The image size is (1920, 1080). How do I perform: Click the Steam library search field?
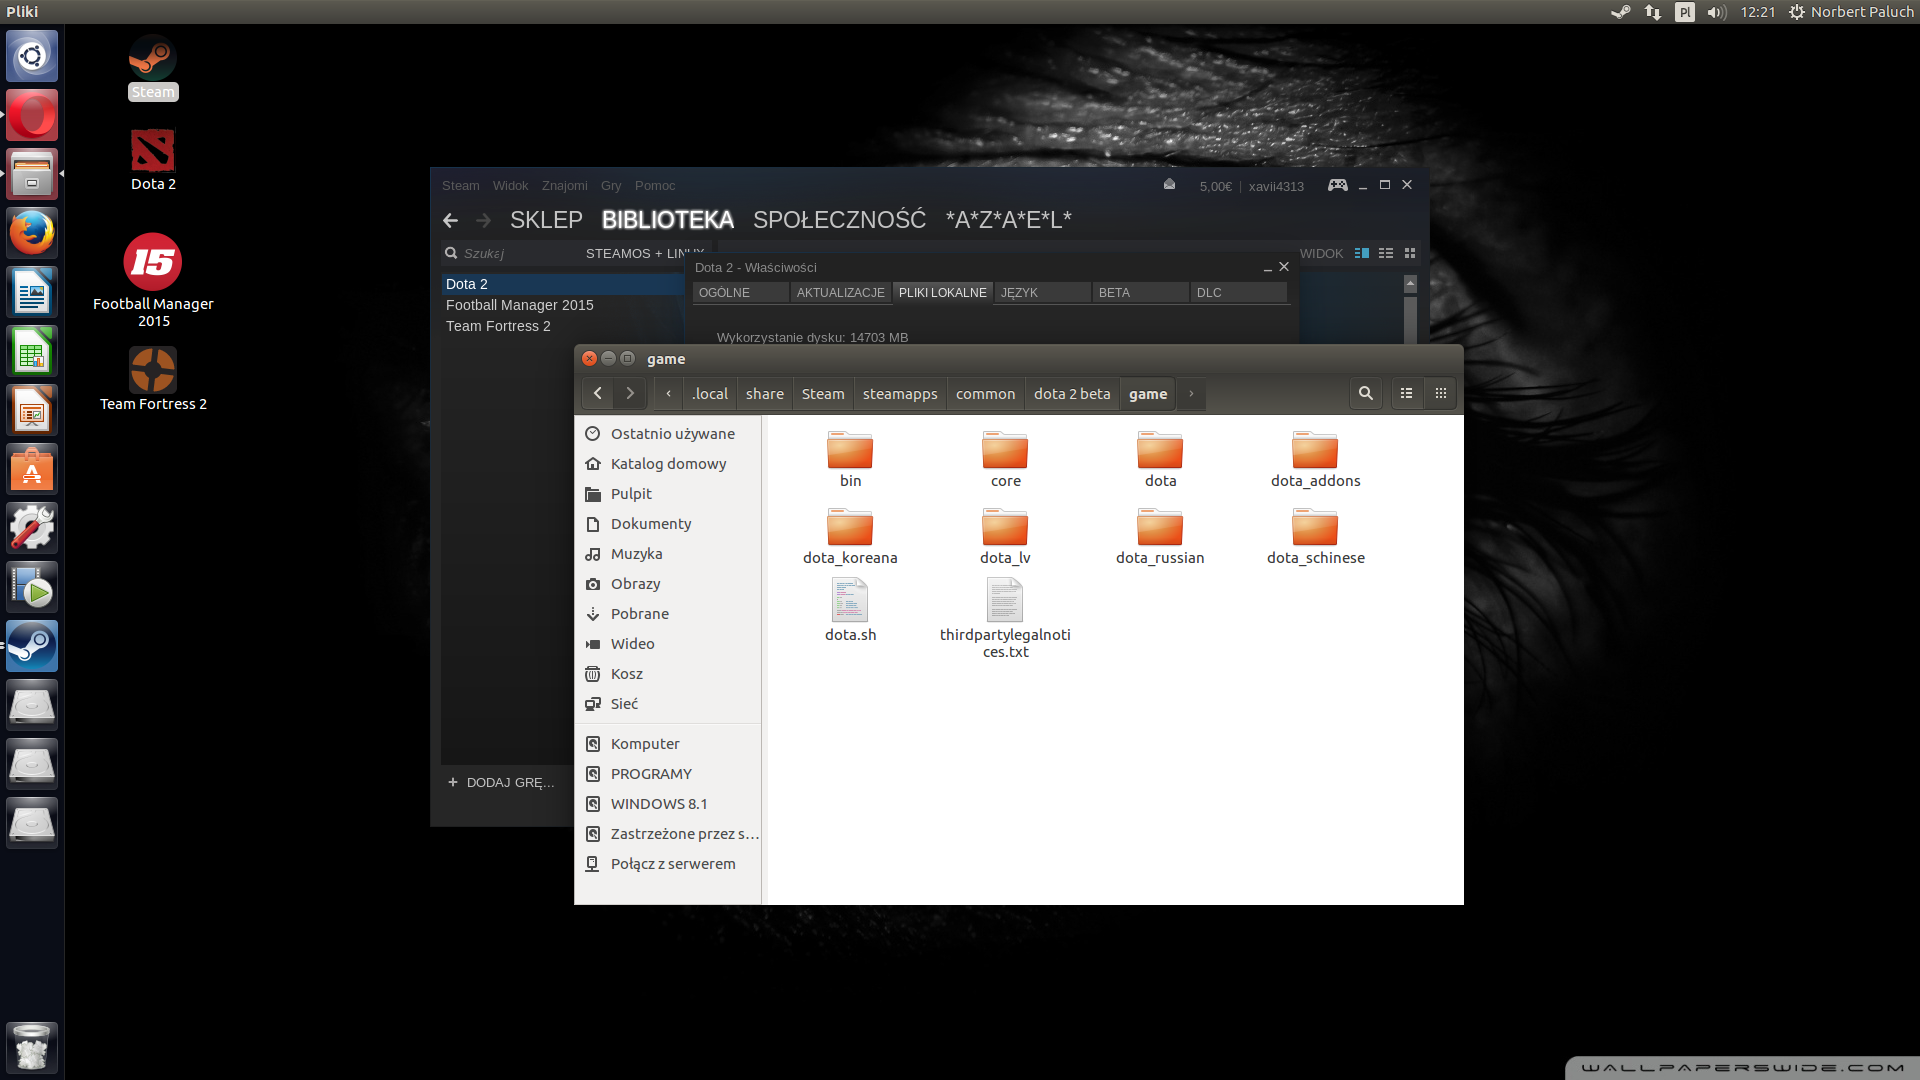click(x=510, y=253)
